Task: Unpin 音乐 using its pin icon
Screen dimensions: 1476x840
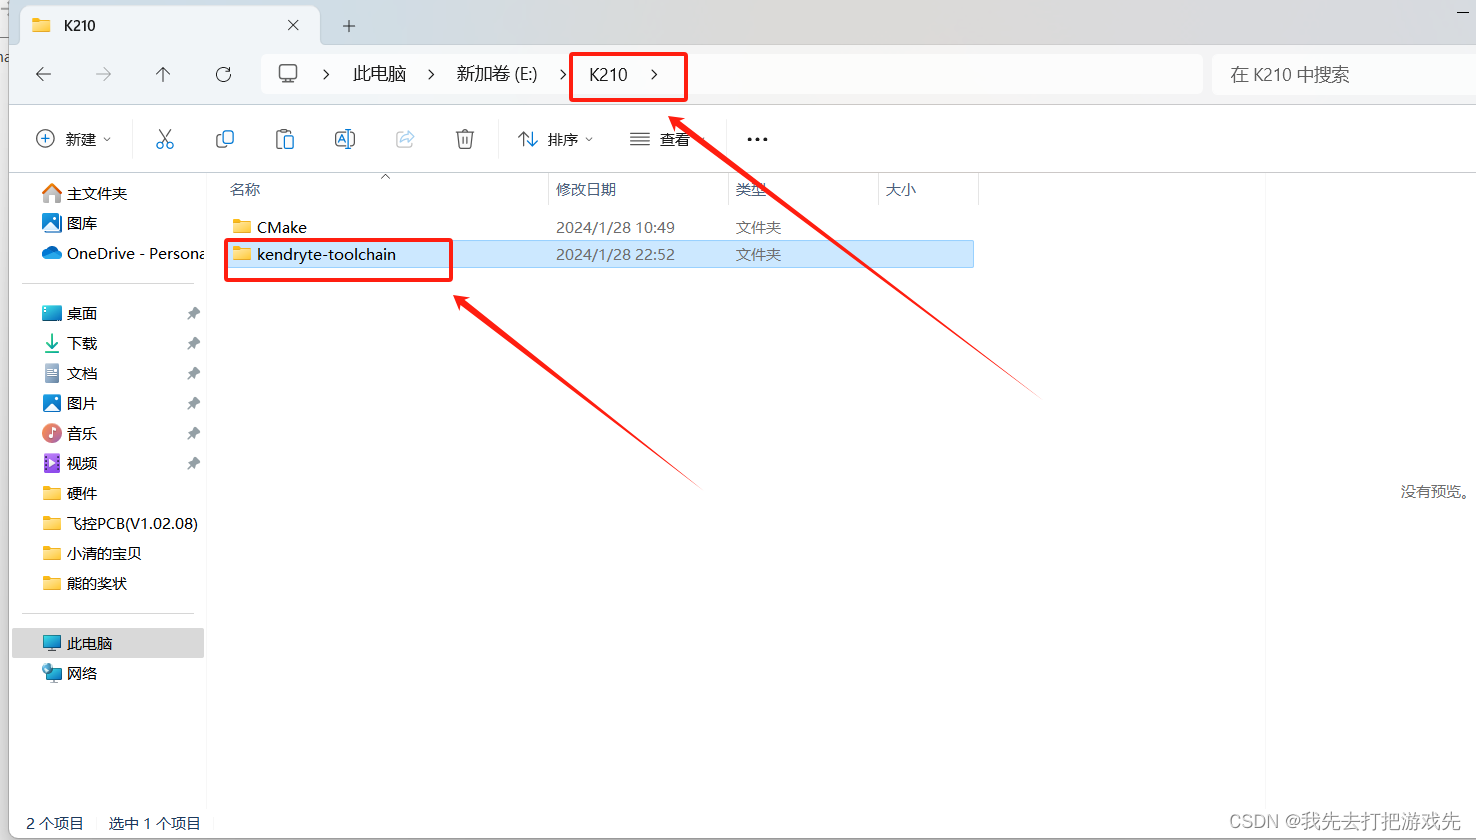Action: pos(193,433)
